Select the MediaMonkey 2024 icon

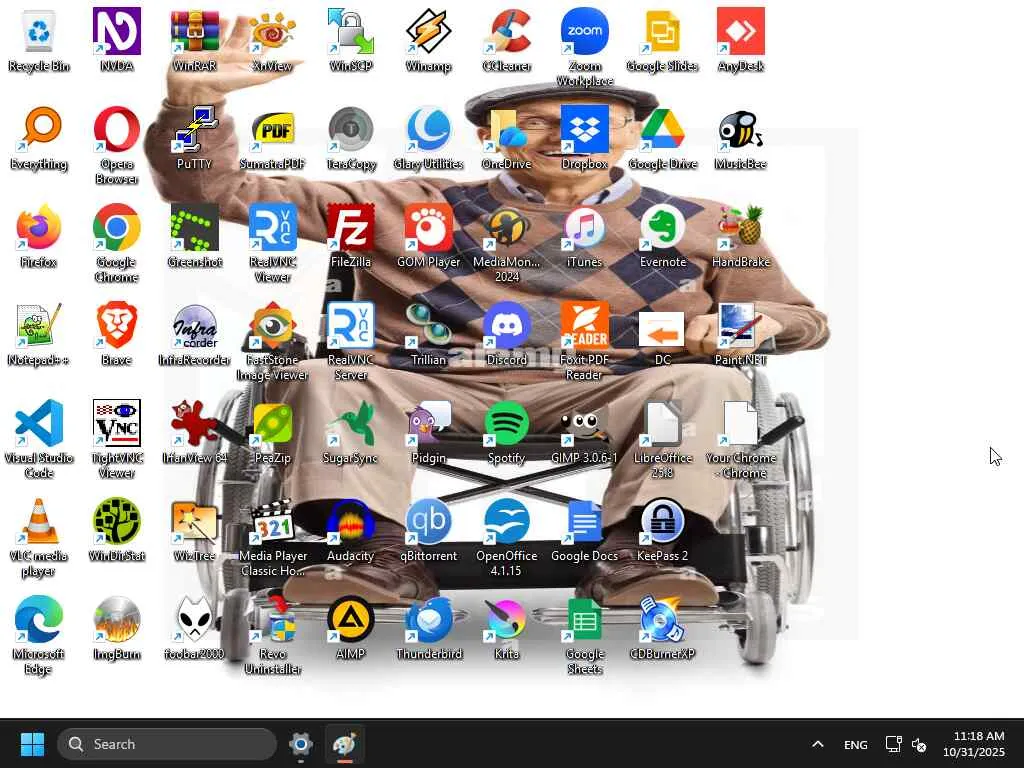(x=507, y=243)
